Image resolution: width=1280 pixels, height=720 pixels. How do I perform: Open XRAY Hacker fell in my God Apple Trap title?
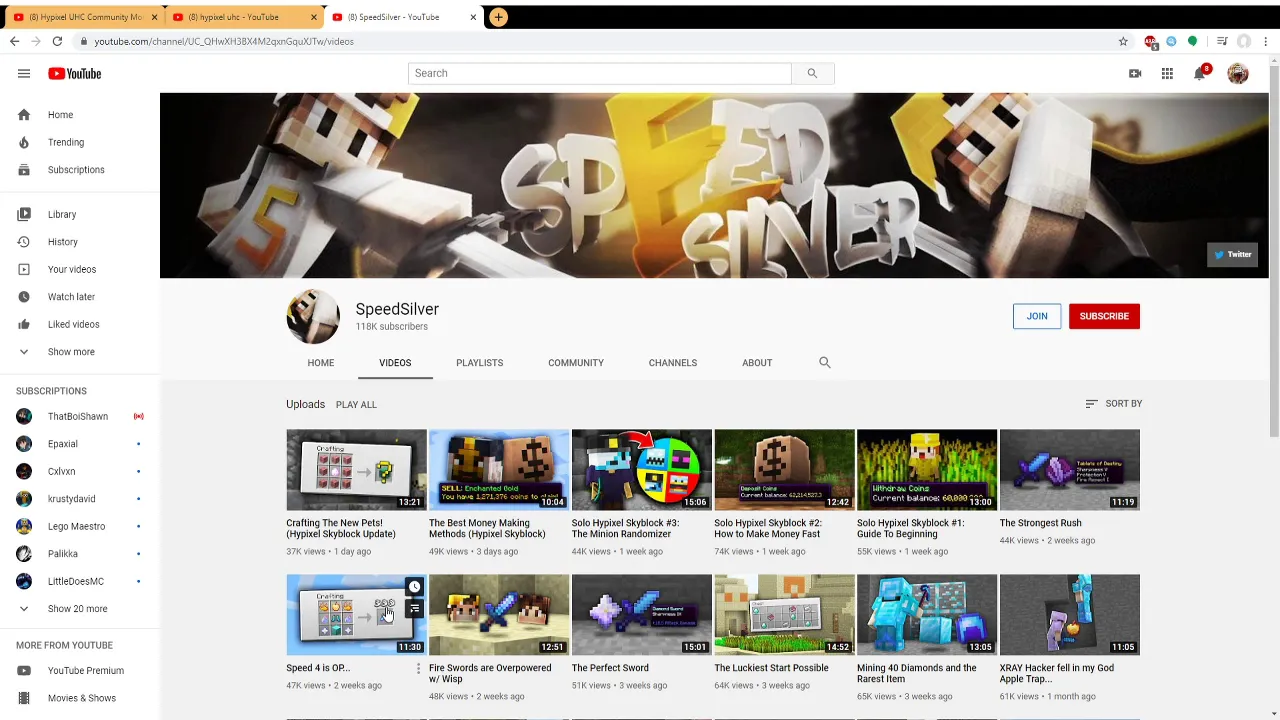tap(1056, 673)
